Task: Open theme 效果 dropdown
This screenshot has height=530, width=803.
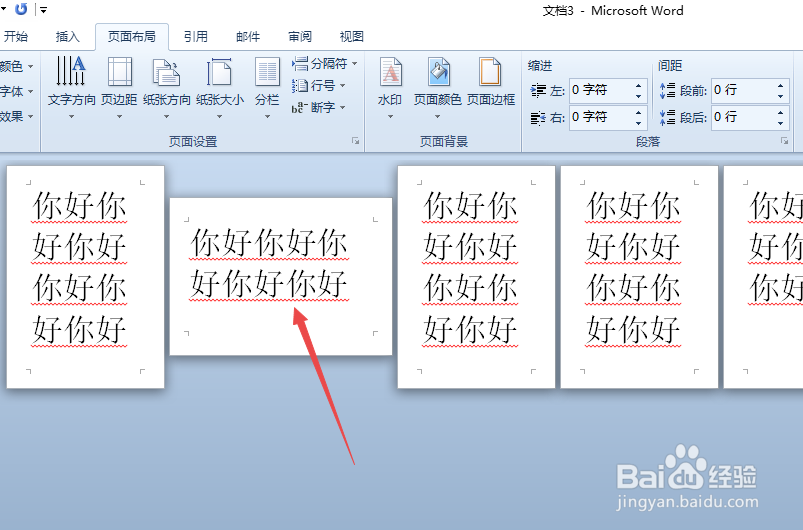Action: tap(16, 117)
